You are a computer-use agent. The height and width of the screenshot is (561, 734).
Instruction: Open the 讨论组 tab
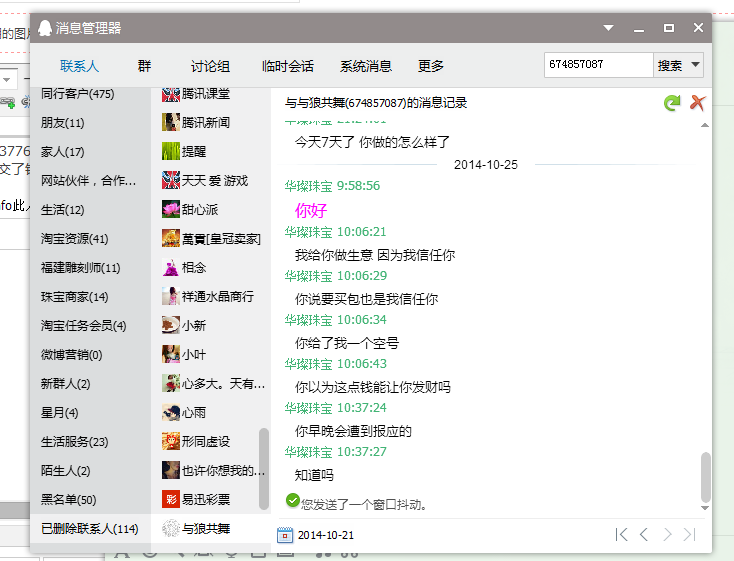[210, 66]
